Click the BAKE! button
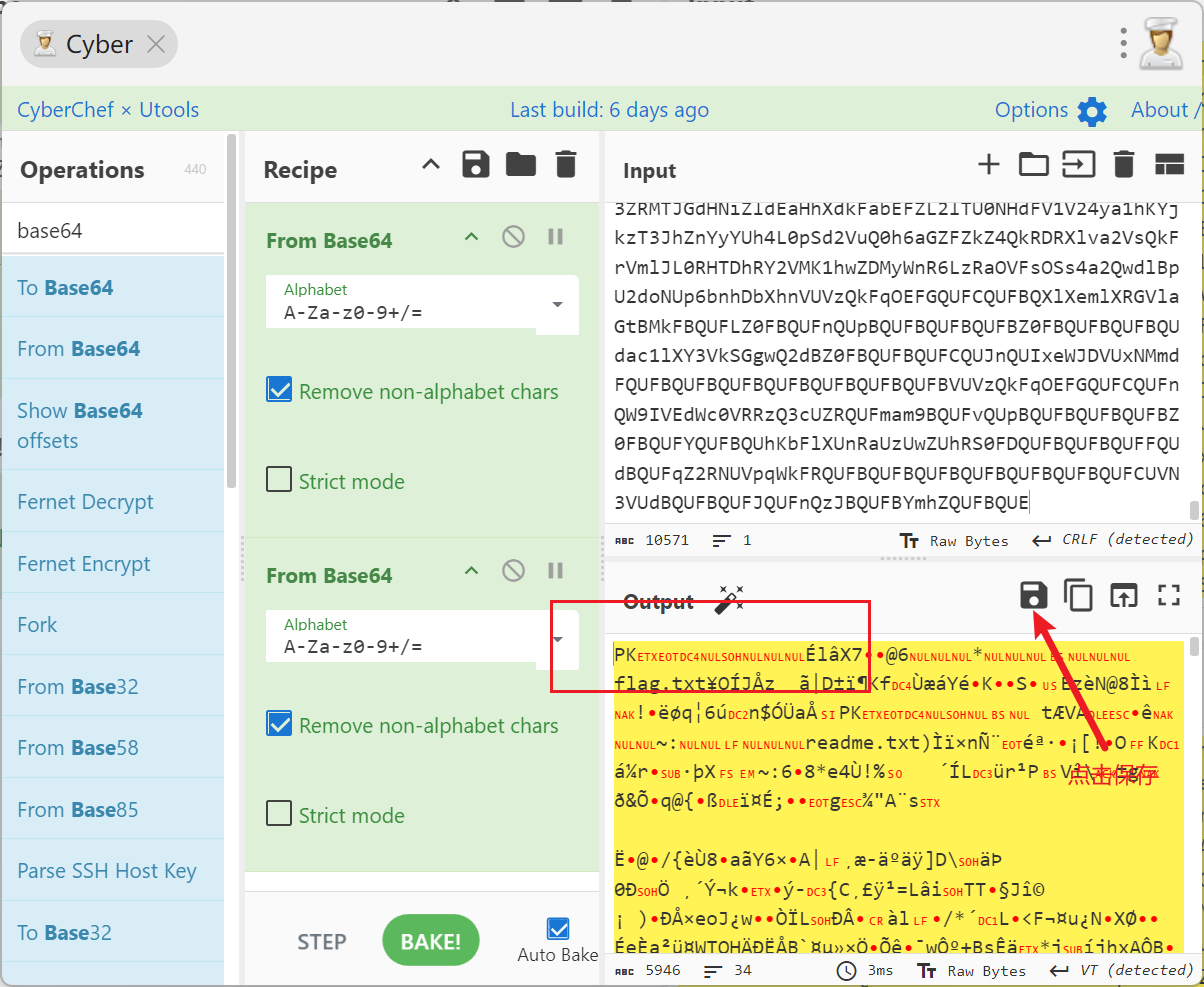The height and width of the screenshot is (987, 1204). [x=431, y=941]
